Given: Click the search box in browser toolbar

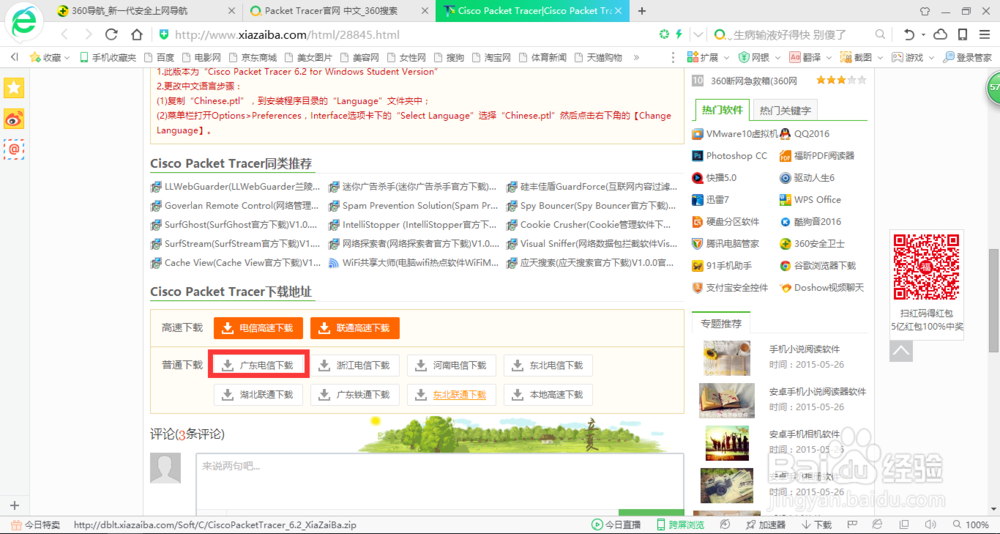Looking at the screenshot, I should [799, 34].
